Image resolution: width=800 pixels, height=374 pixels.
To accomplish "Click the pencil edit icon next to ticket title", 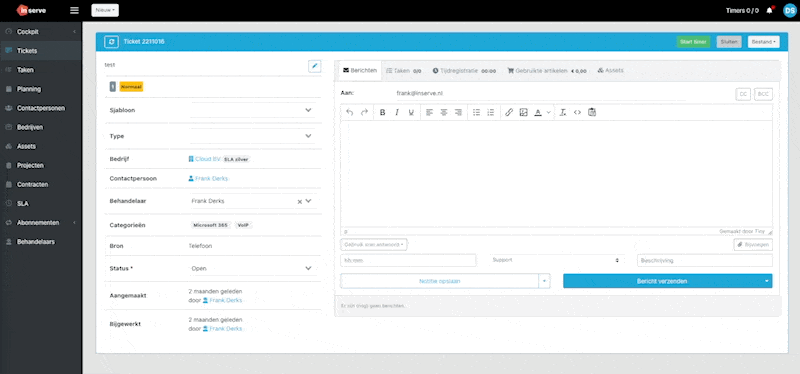I will 315,66.
